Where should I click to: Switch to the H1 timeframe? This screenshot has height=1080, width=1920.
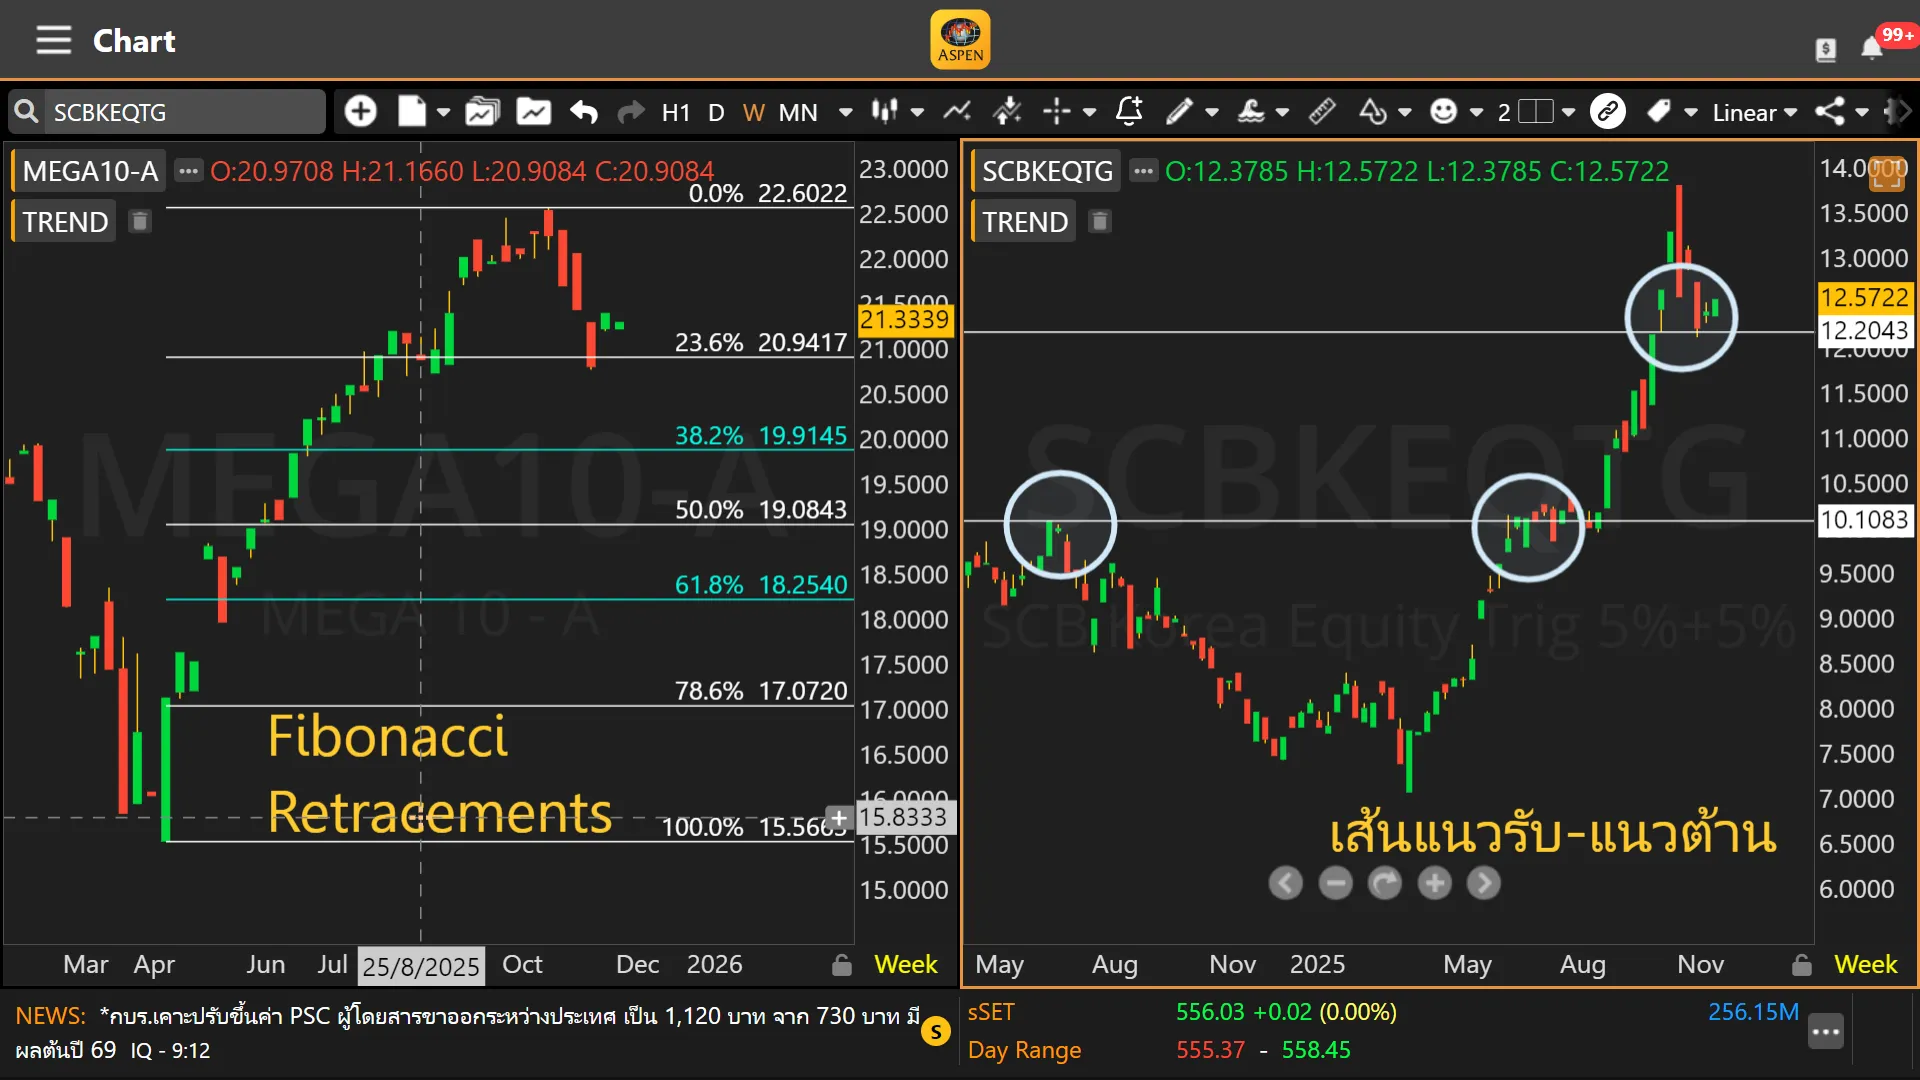(x=675, y=112)
